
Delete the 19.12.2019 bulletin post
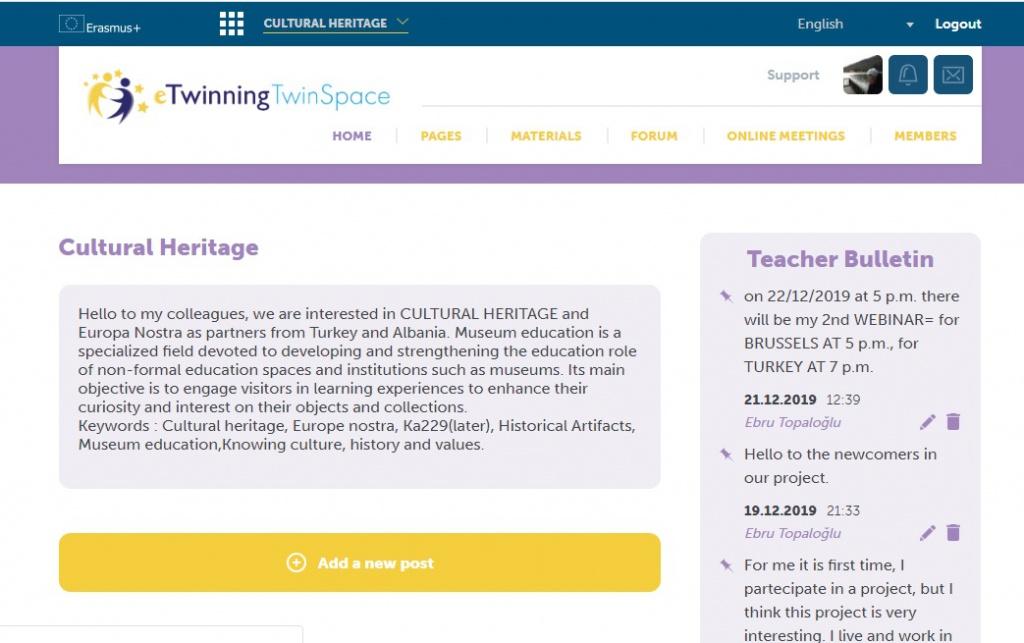[x=953, y=533]
